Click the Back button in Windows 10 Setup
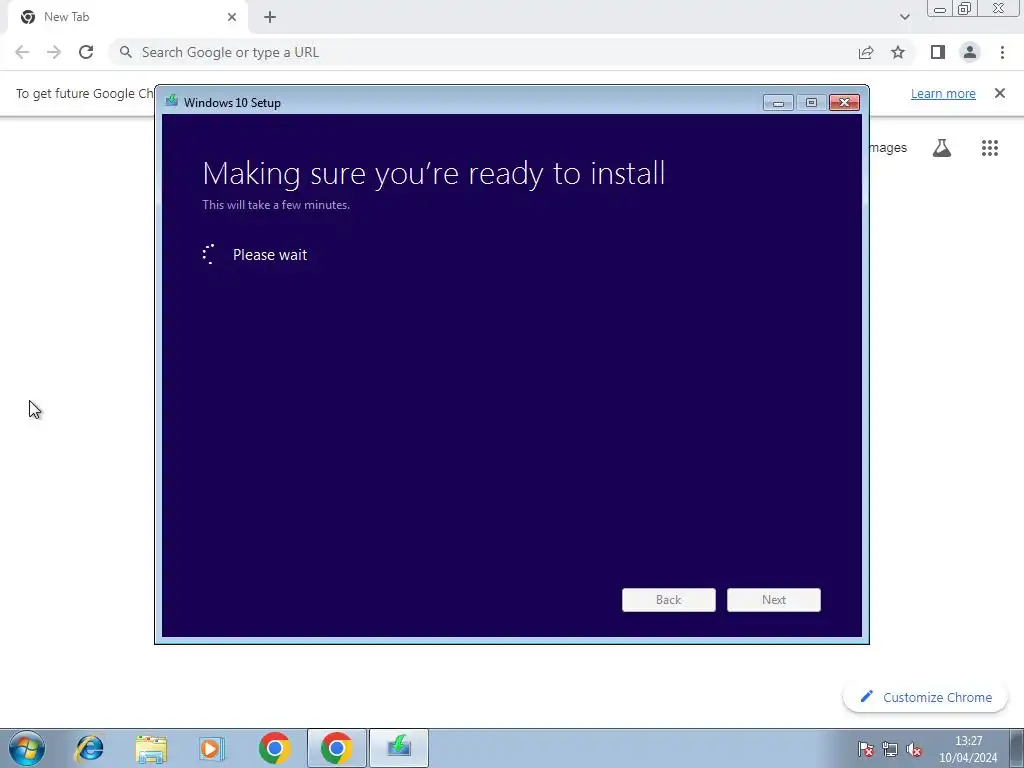The width and height of the screenshot is (1024, 768). pyautogui.click(x=669, y=600)
